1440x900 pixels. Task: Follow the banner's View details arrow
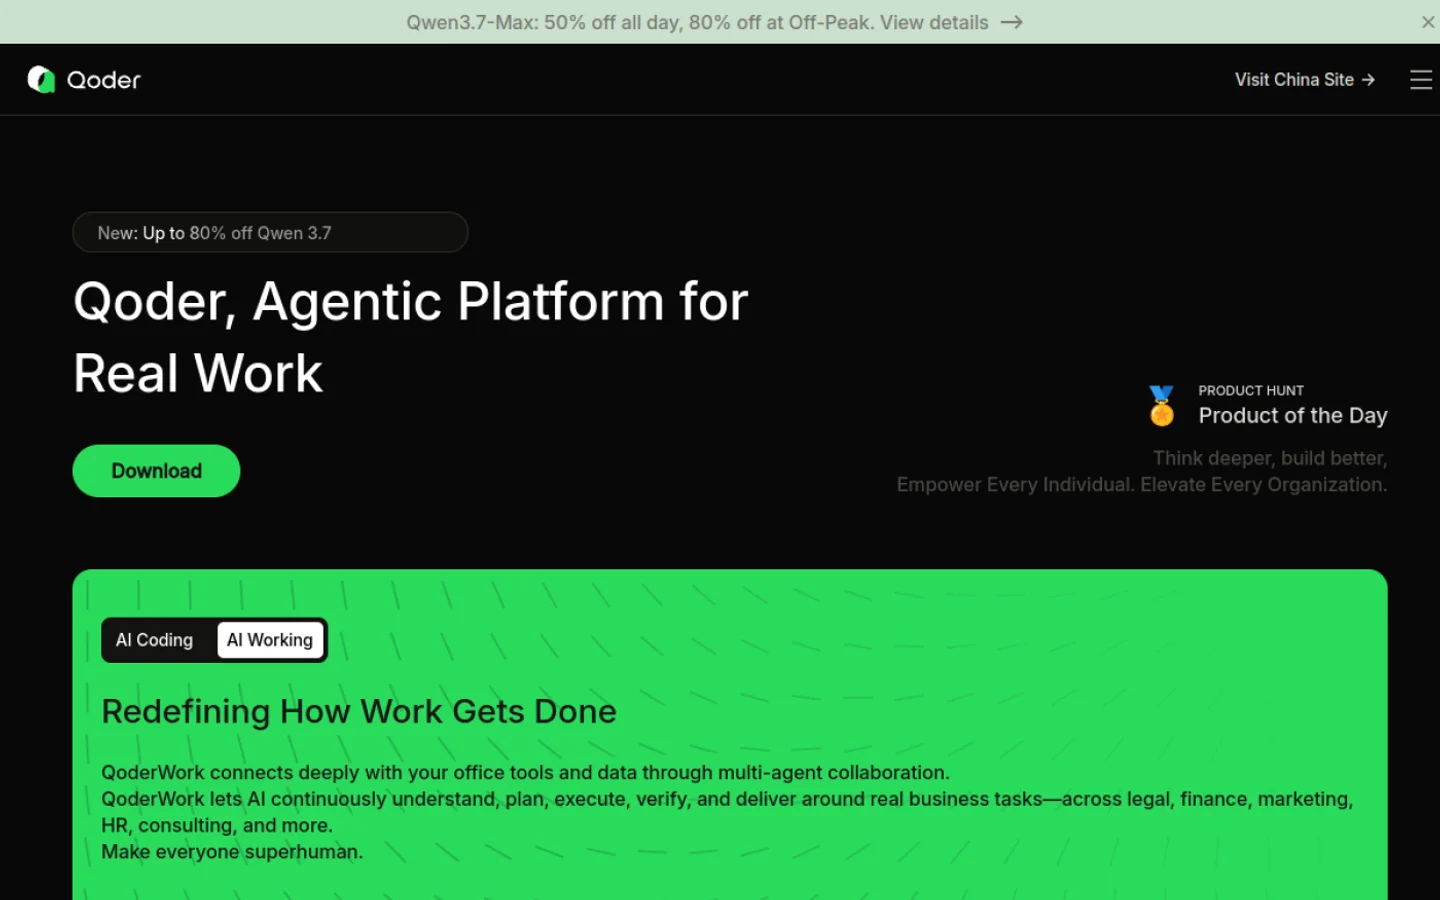coord(1012,22)
